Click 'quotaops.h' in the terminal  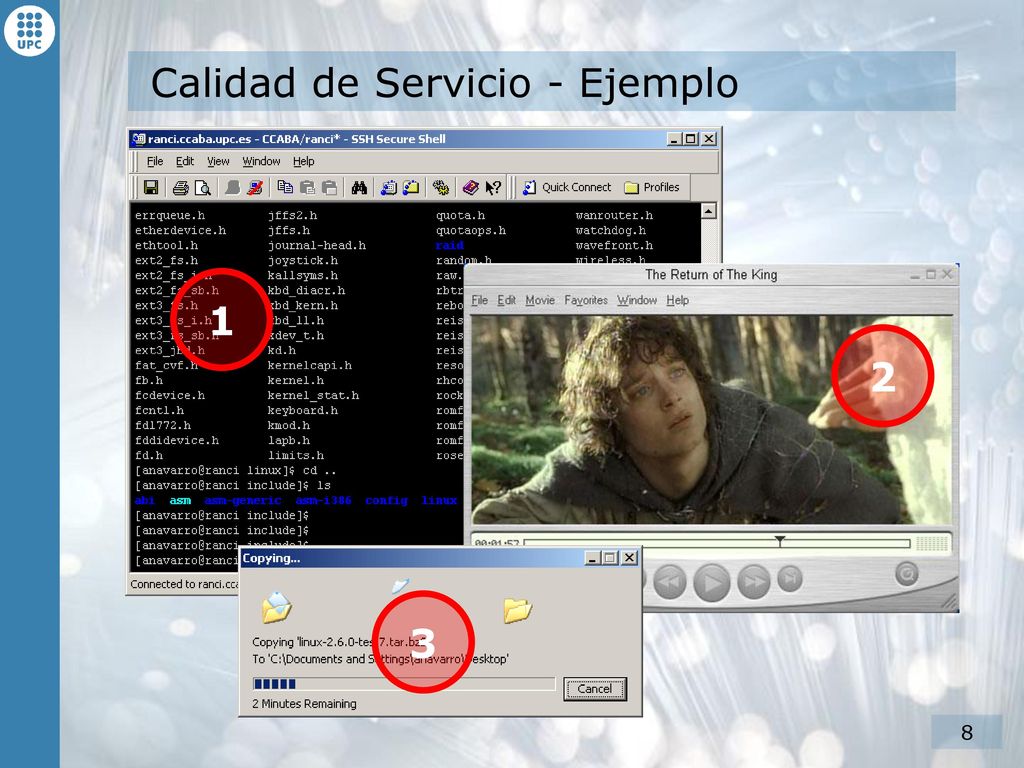(x=471, y=231)
